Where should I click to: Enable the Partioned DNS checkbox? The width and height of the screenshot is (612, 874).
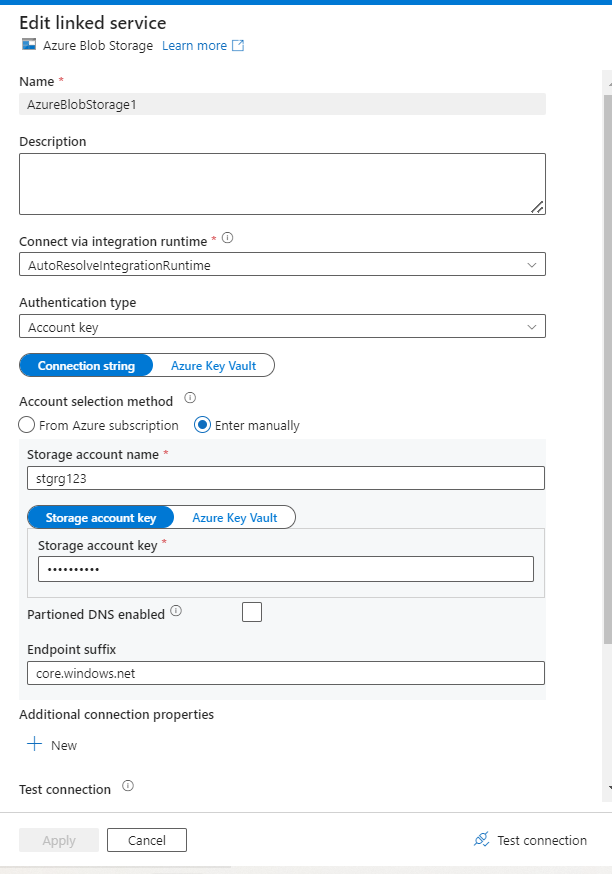252,612
